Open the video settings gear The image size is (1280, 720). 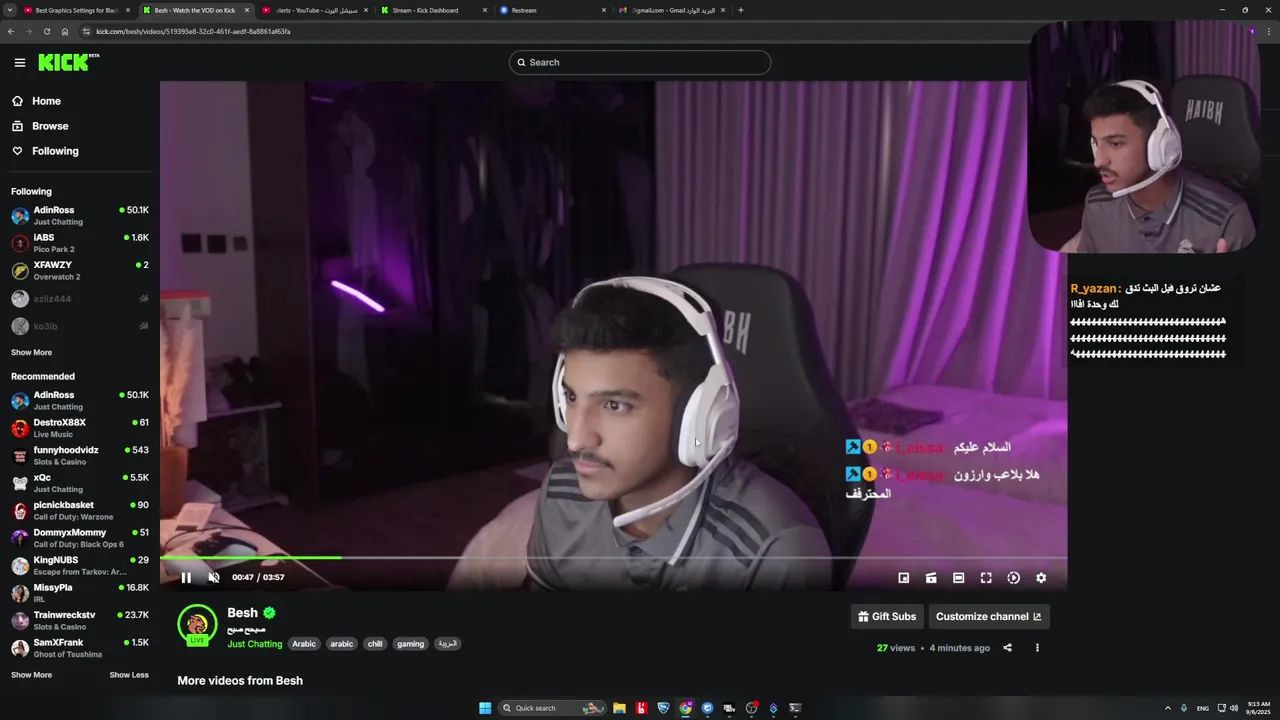pyautogui.click(x=1041, y=578)
